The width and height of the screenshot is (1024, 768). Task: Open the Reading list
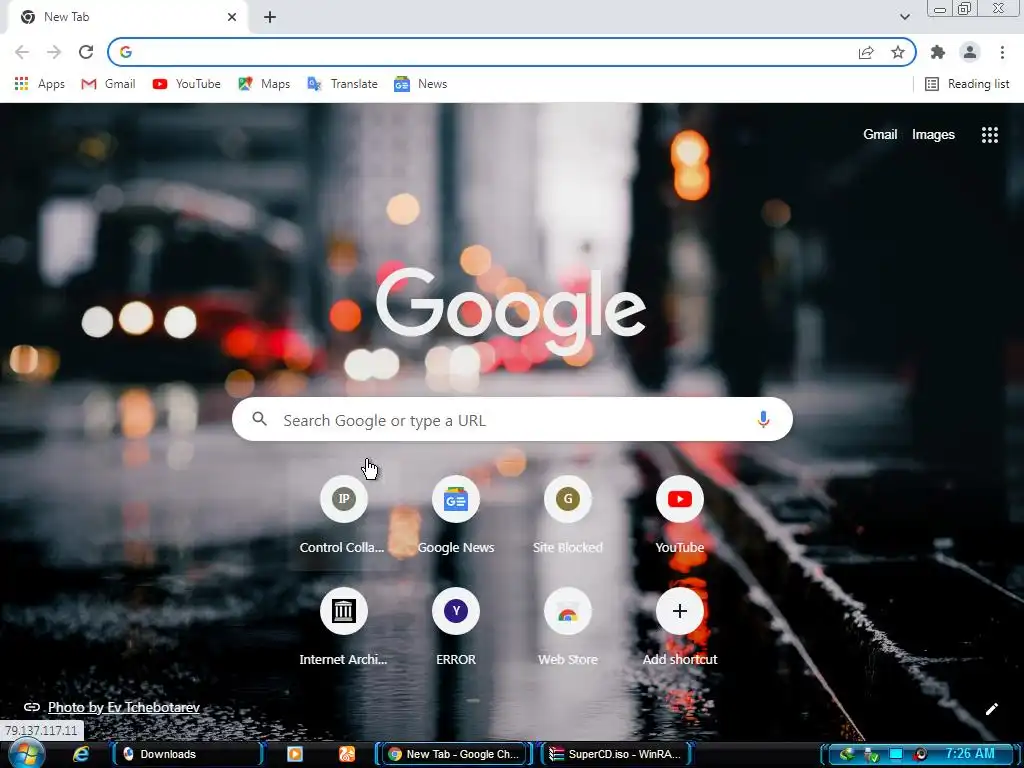967,84
